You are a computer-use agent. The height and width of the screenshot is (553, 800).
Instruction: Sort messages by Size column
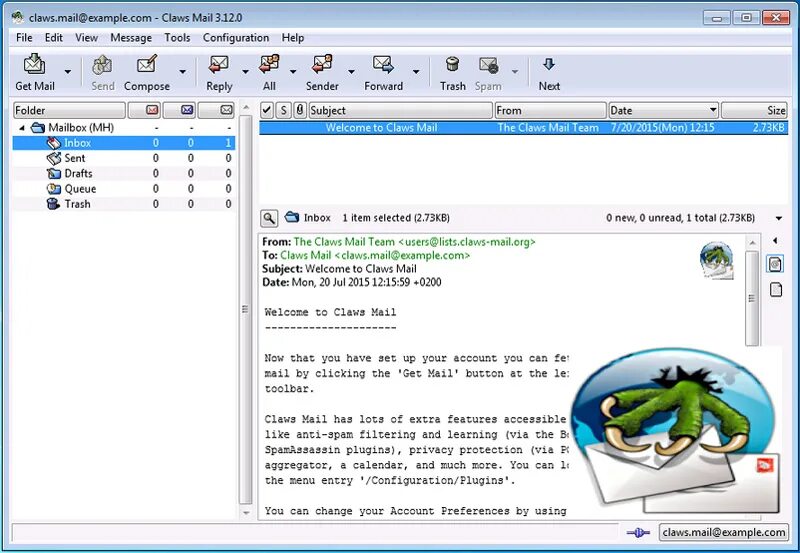click(754, 110)
